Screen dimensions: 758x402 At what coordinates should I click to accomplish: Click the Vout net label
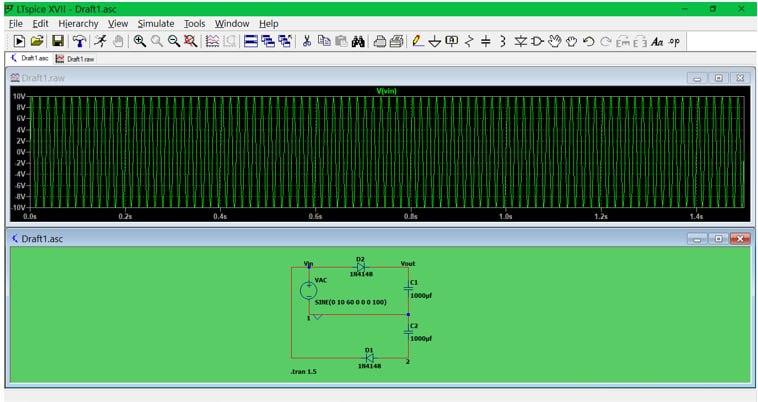point(408,263)
